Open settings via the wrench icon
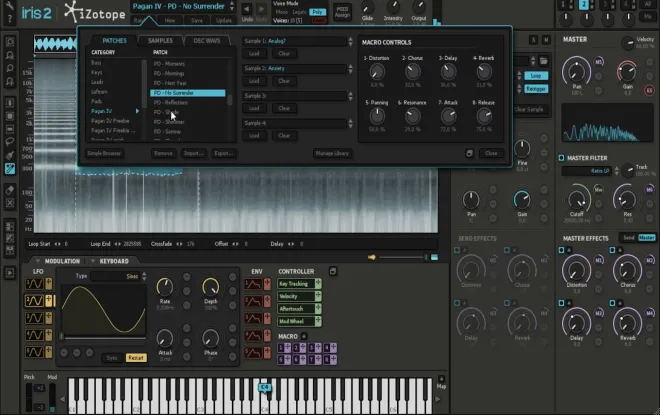 click(10, 6)
